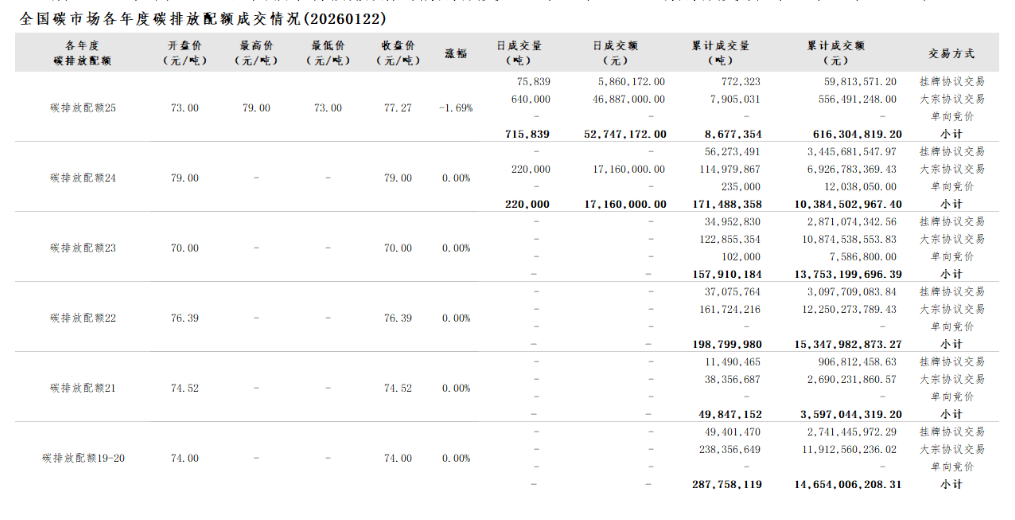Click the 涨幅 column header
The height and width of the screenshot is (520, 1015).
[x=456, y=53]
